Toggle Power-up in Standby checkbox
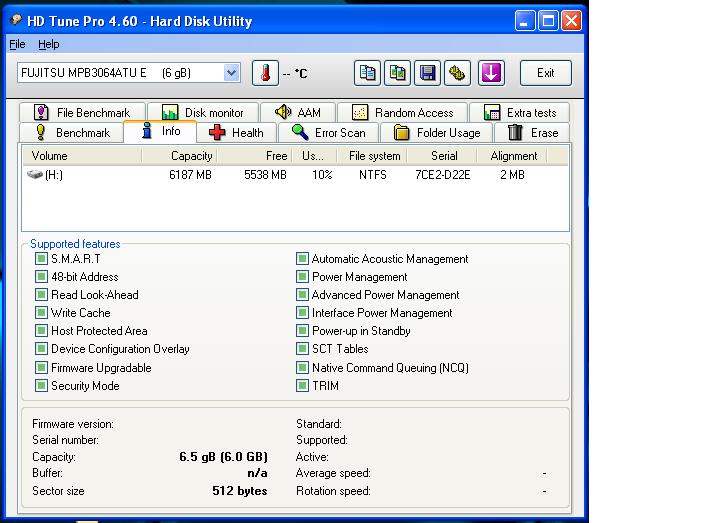Viewport: 724px width, 523px height. click(302, 331)
